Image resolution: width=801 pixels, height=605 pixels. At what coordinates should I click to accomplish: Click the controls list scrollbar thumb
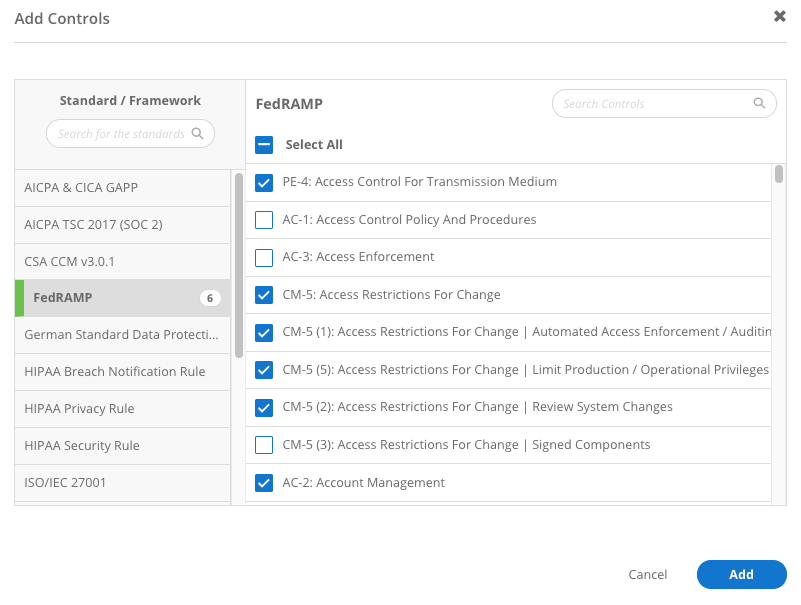[x=779, y=175]
